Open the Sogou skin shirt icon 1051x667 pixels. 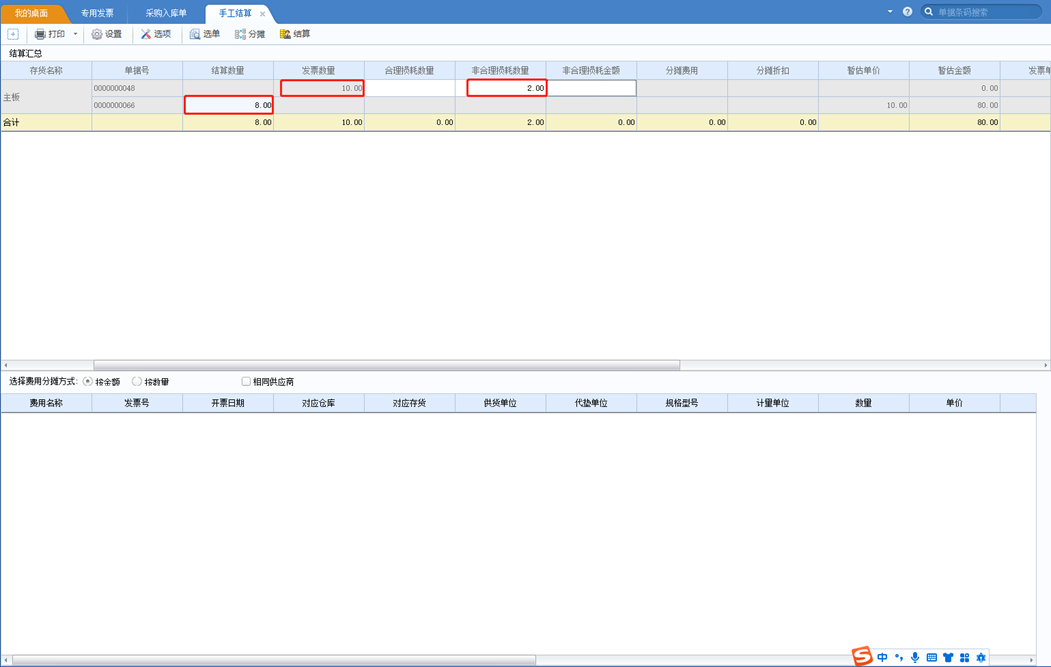948,658
